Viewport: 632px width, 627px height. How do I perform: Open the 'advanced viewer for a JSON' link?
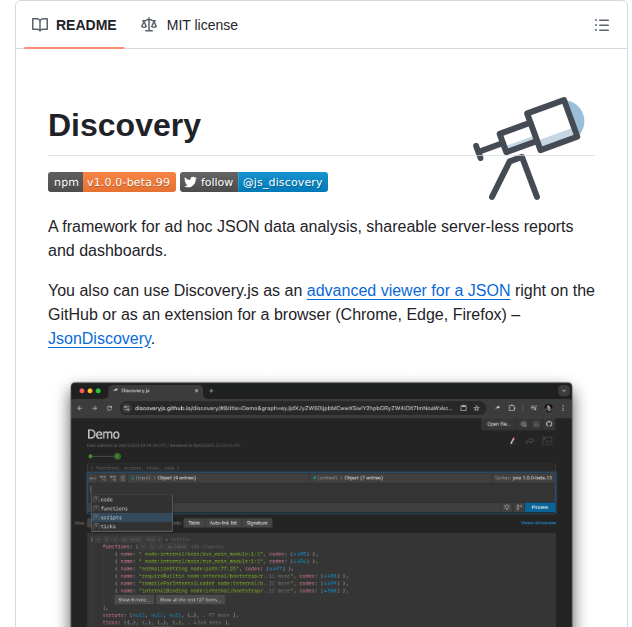coord(408,291)
